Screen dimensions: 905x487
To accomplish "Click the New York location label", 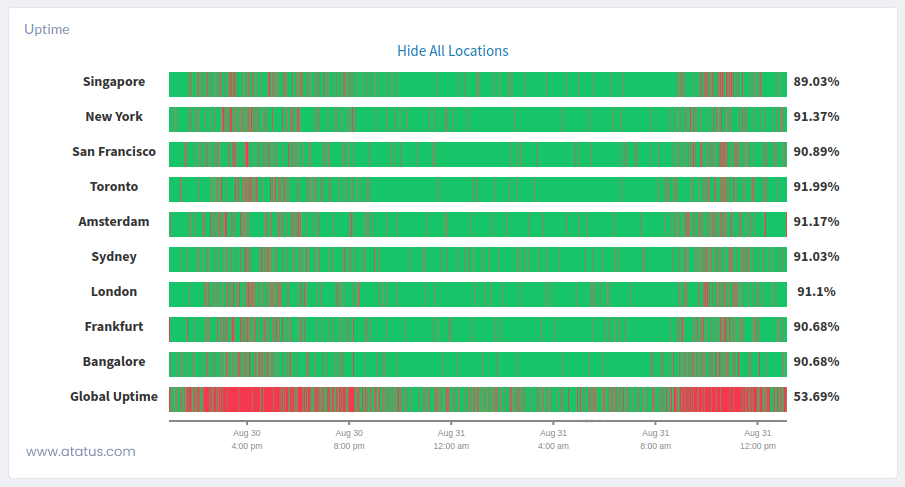I will click(114, 117).
